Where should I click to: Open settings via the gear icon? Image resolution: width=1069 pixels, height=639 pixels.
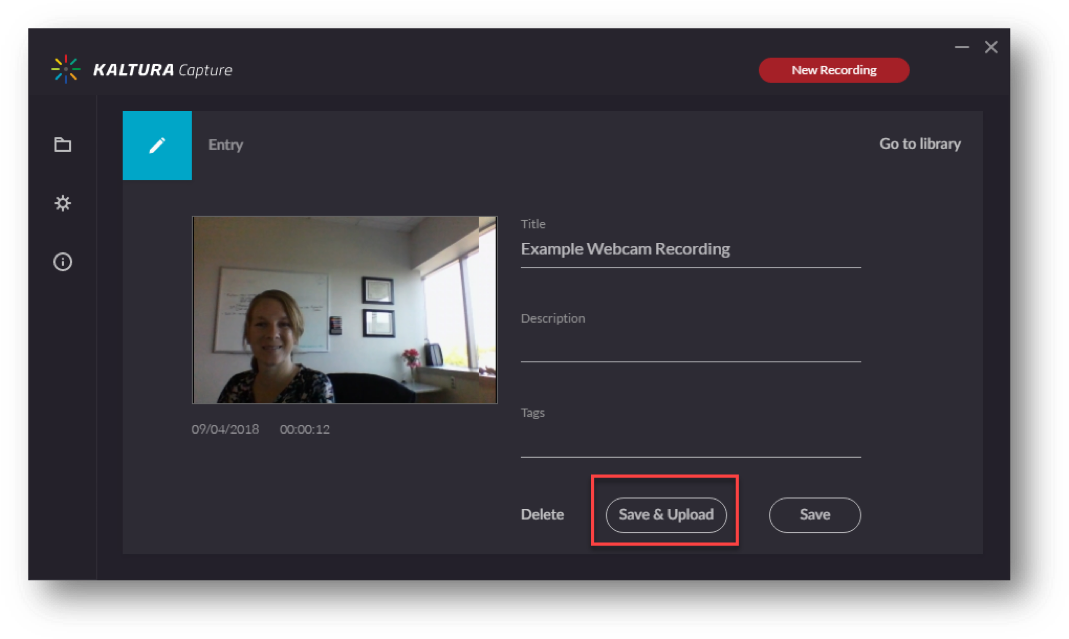click(63, 203)
